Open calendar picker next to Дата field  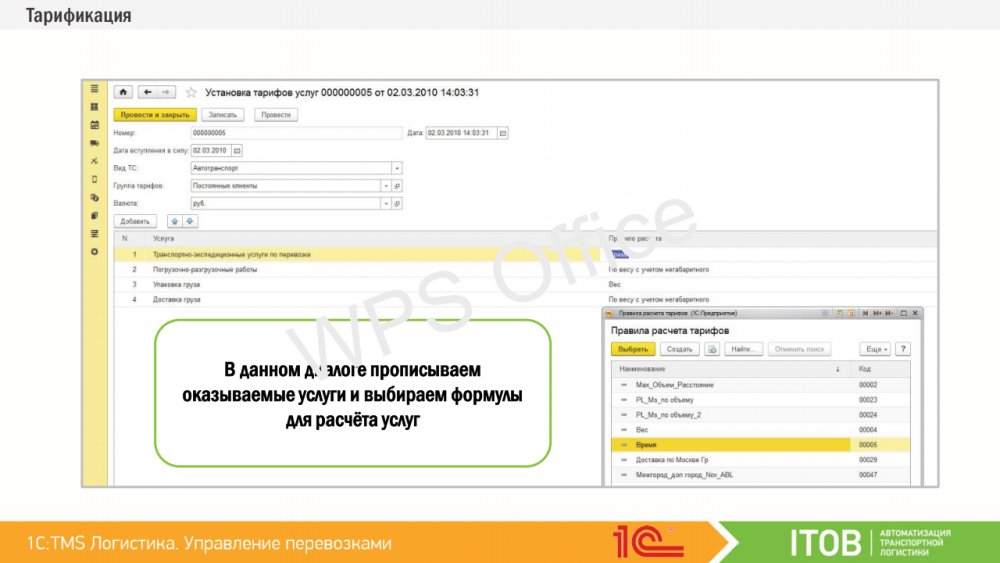pos(503,133)
